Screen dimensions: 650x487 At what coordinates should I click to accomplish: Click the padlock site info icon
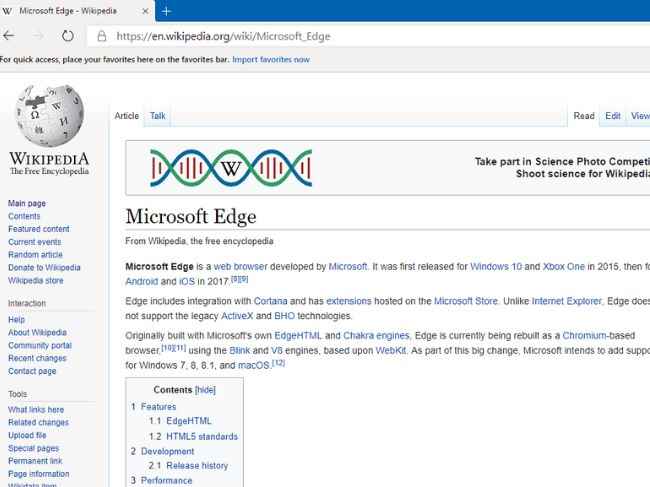102,36
